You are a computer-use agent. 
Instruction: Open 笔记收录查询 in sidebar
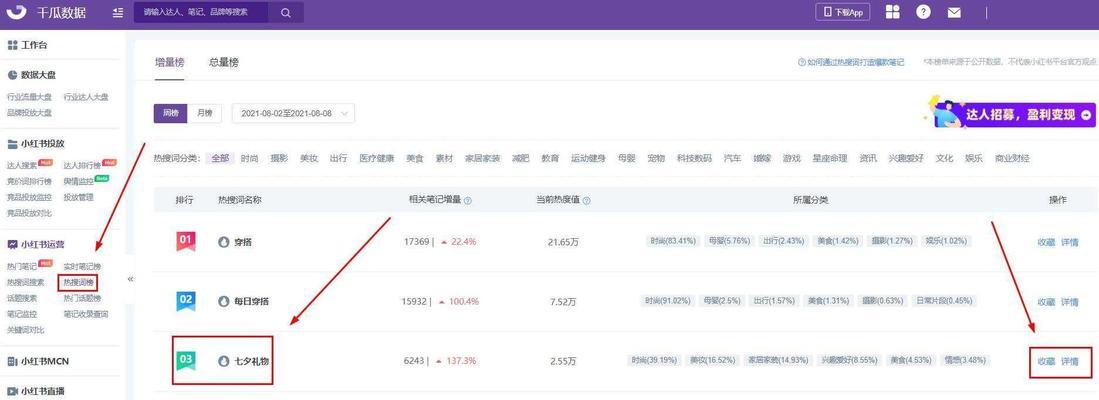[86, 314]
